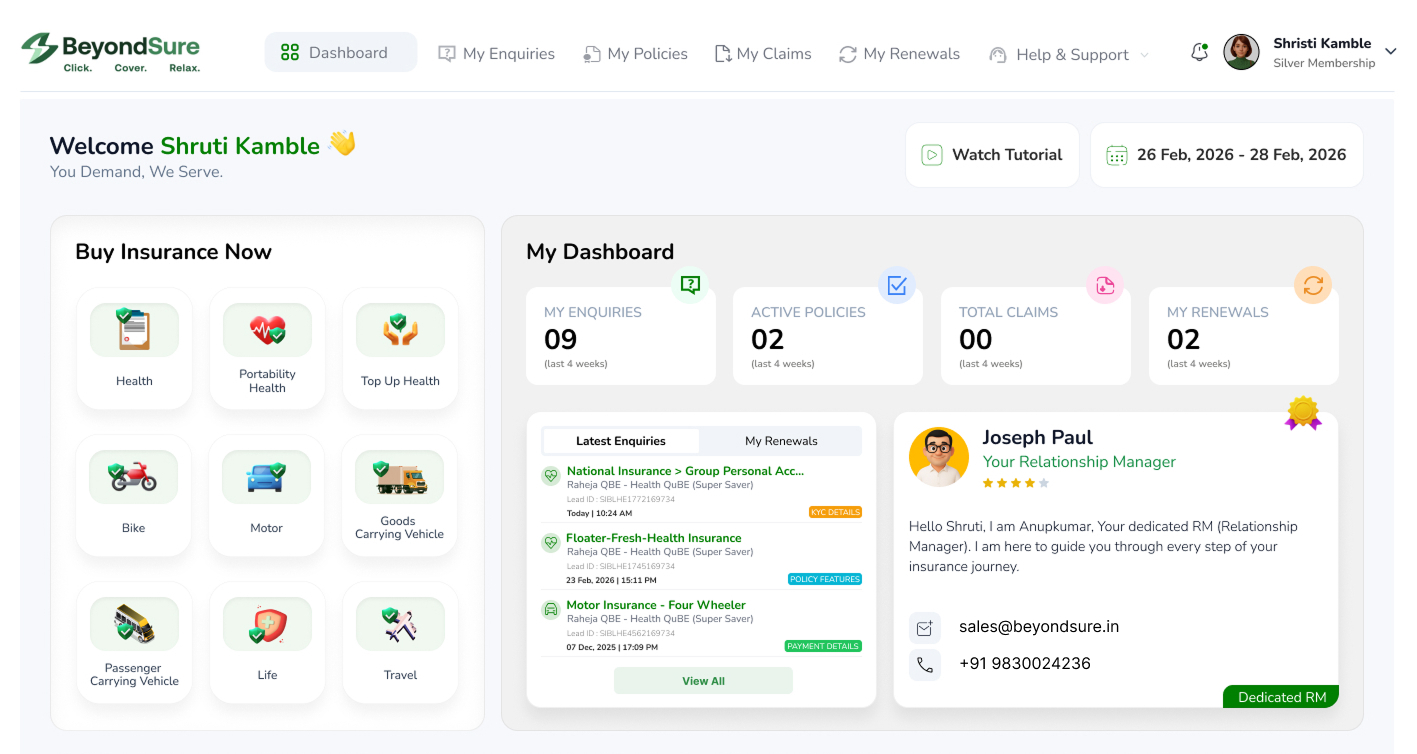Click the Dedicated RM label

(x=1282, y=697)
